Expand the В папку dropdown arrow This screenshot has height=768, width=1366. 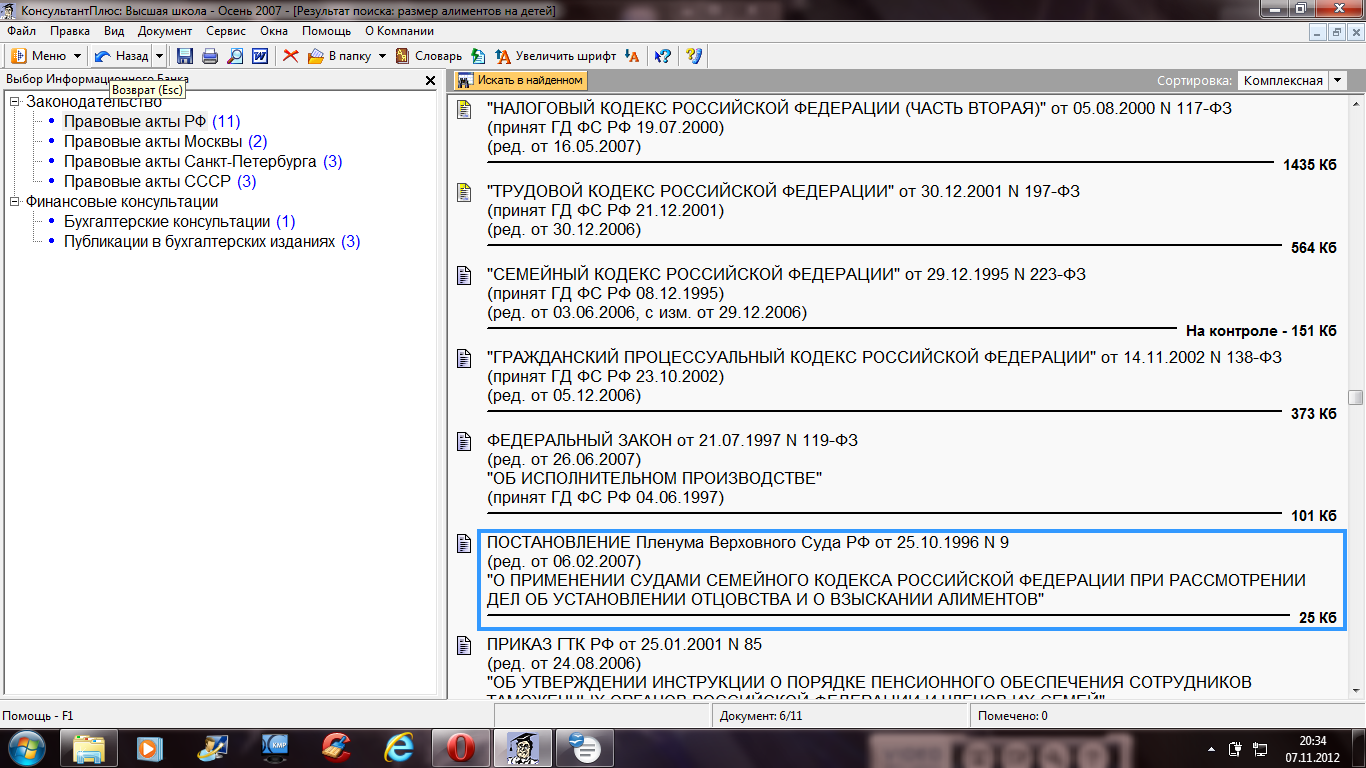click(x=382, y=56)
